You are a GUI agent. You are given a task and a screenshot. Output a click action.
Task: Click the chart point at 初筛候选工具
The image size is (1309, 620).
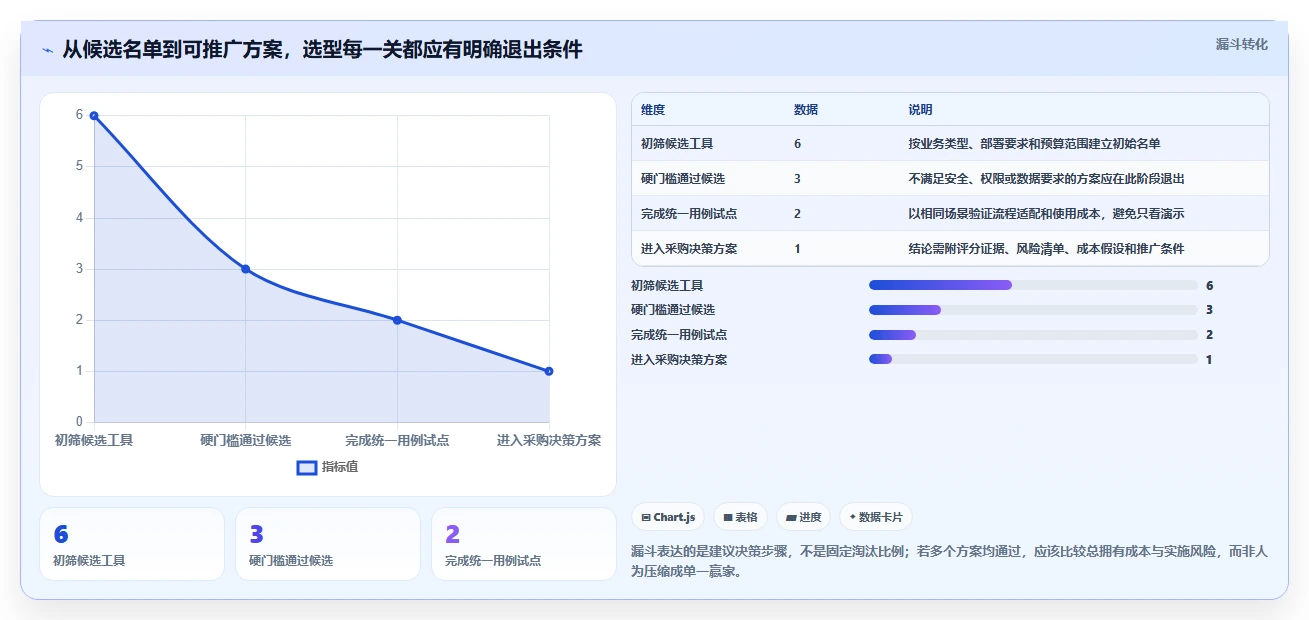pyautogui.click(x=94, y=116)
